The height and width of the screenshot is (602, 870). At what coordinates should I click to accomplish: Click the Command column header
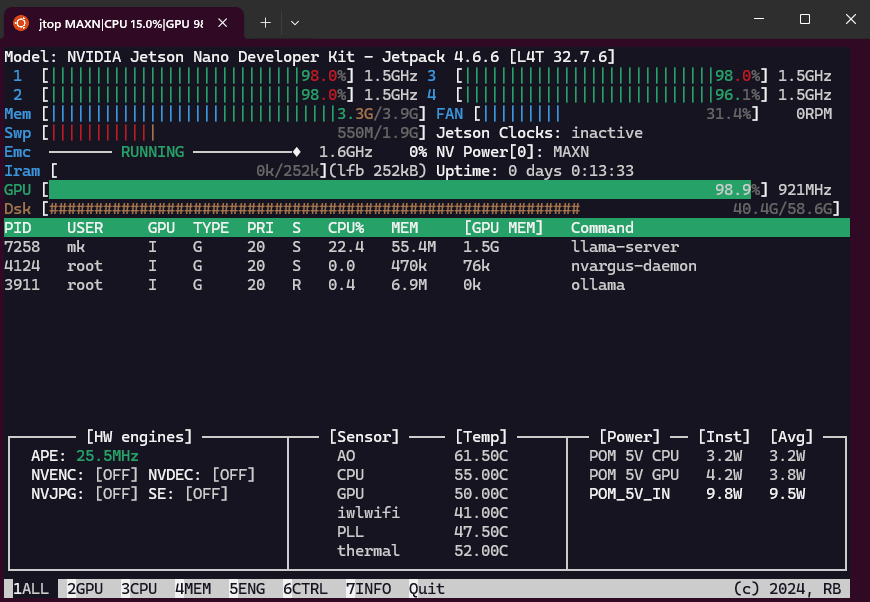(602, 228)
